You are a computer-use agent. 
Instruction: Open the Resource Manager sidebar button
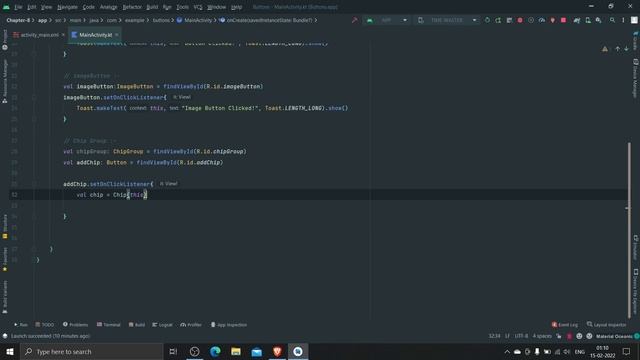coord(5,81)
